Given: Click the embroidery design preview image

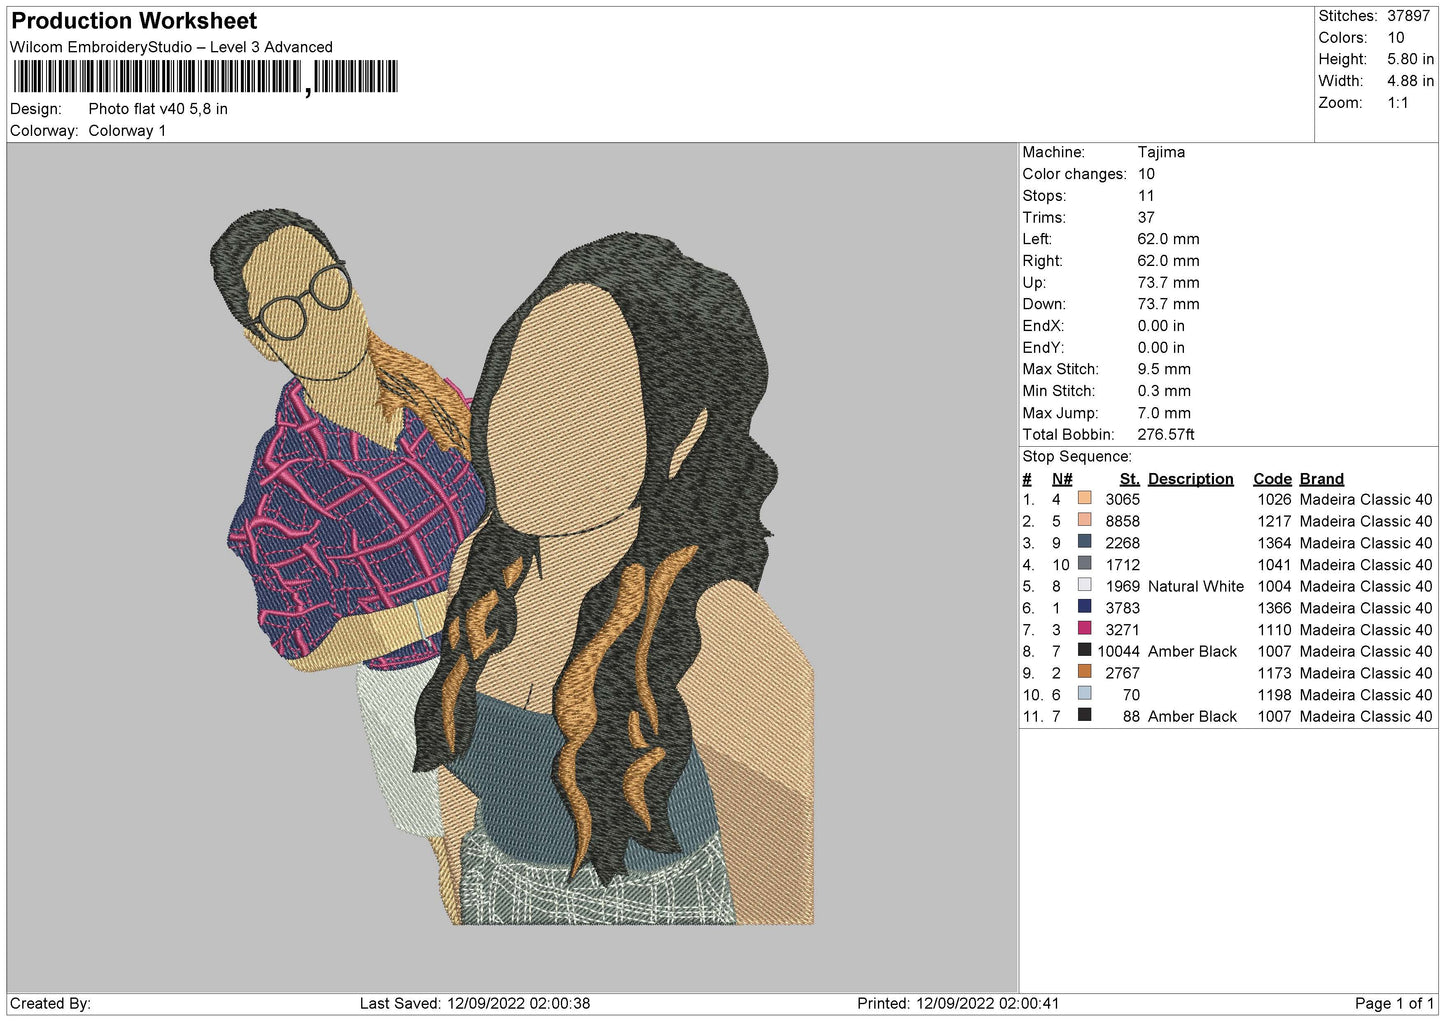Looking at the screenshot, I should coord(512,567).
